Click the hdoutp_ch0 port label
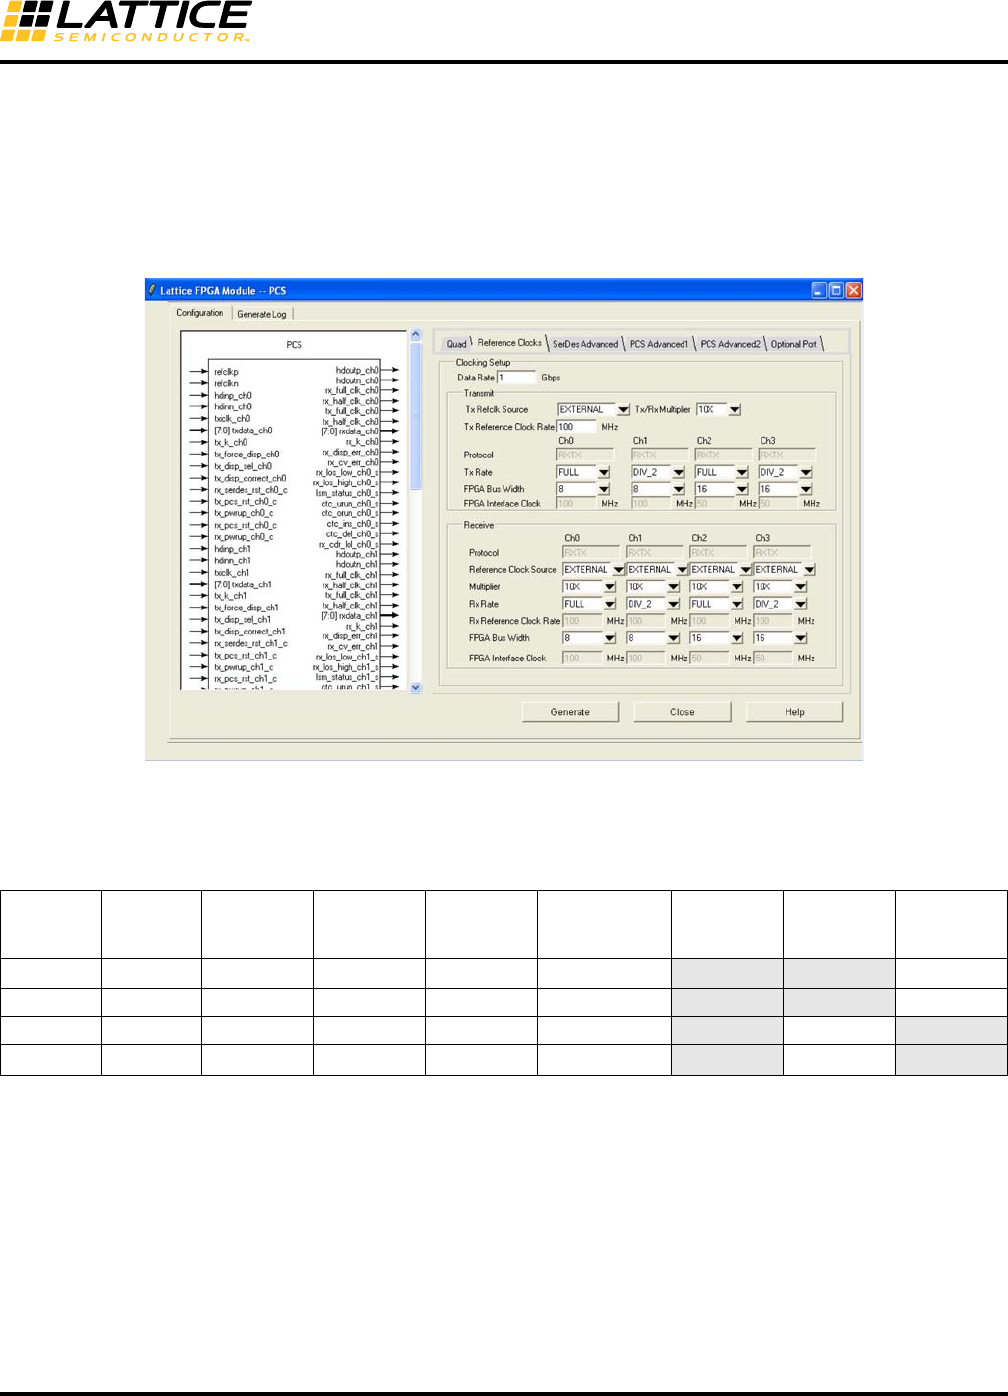1008x1396 pixels. (357, 371)
